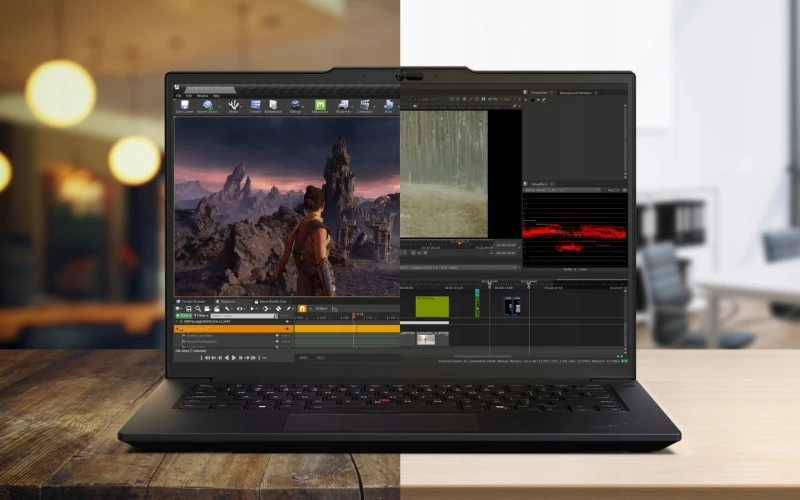This screenshot has width=800, height=500.
Task: Click the Sequencer magnifier search icon
Action: click(198, 309)
